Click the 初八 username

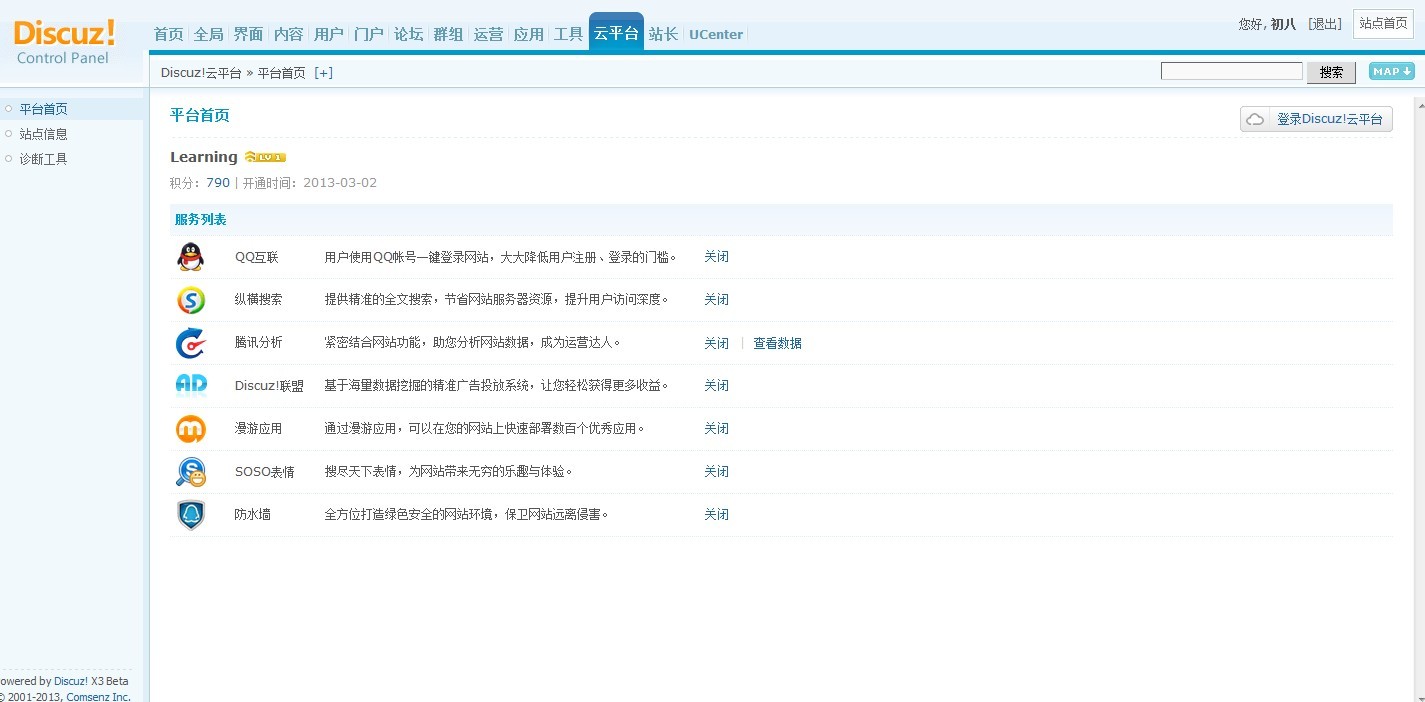point(1283,24)
